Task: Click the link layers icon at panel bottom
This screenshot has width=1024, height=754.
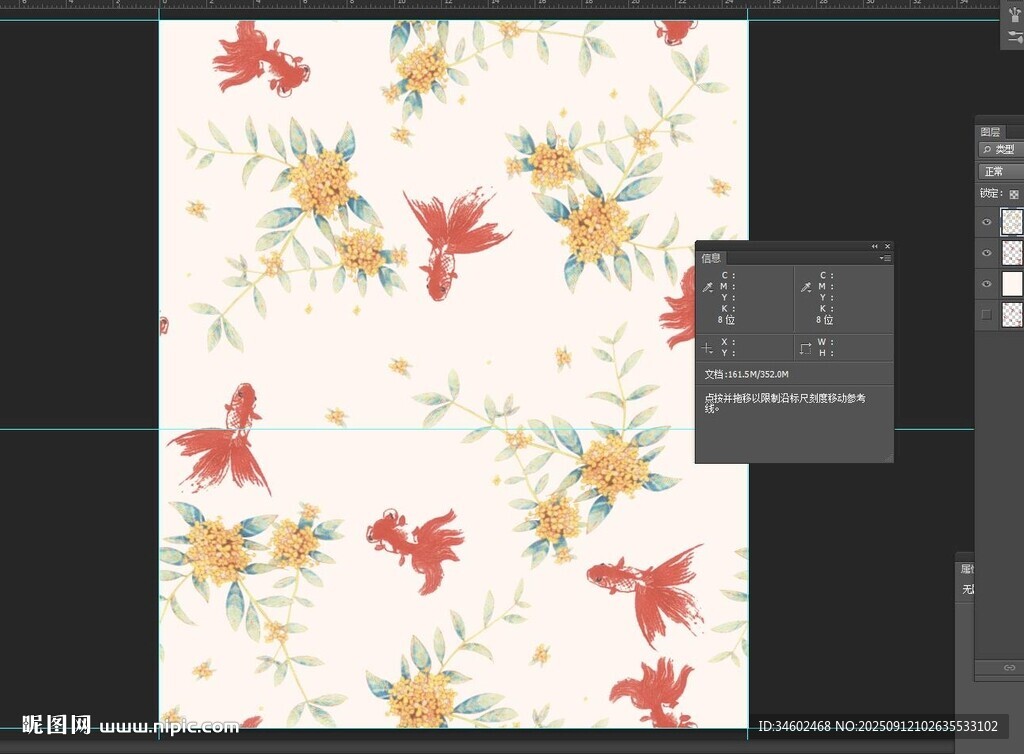Action: (1009, 667)
